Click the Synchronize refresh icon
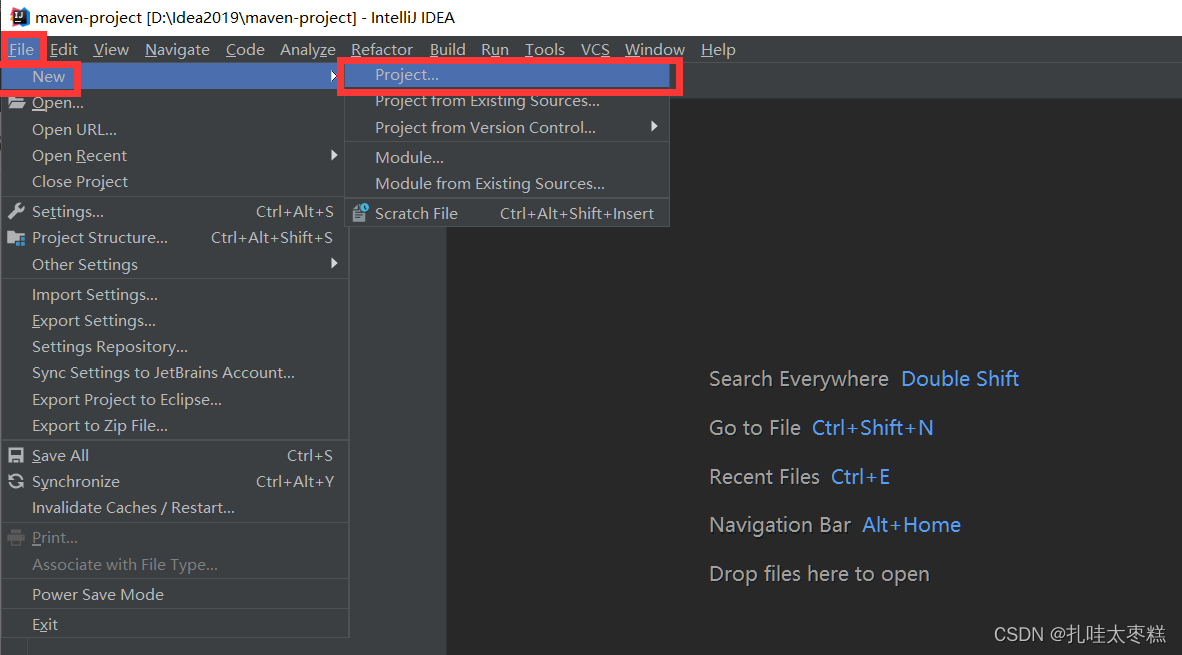Screen dimensions: 1182x655 click(16, 482)
